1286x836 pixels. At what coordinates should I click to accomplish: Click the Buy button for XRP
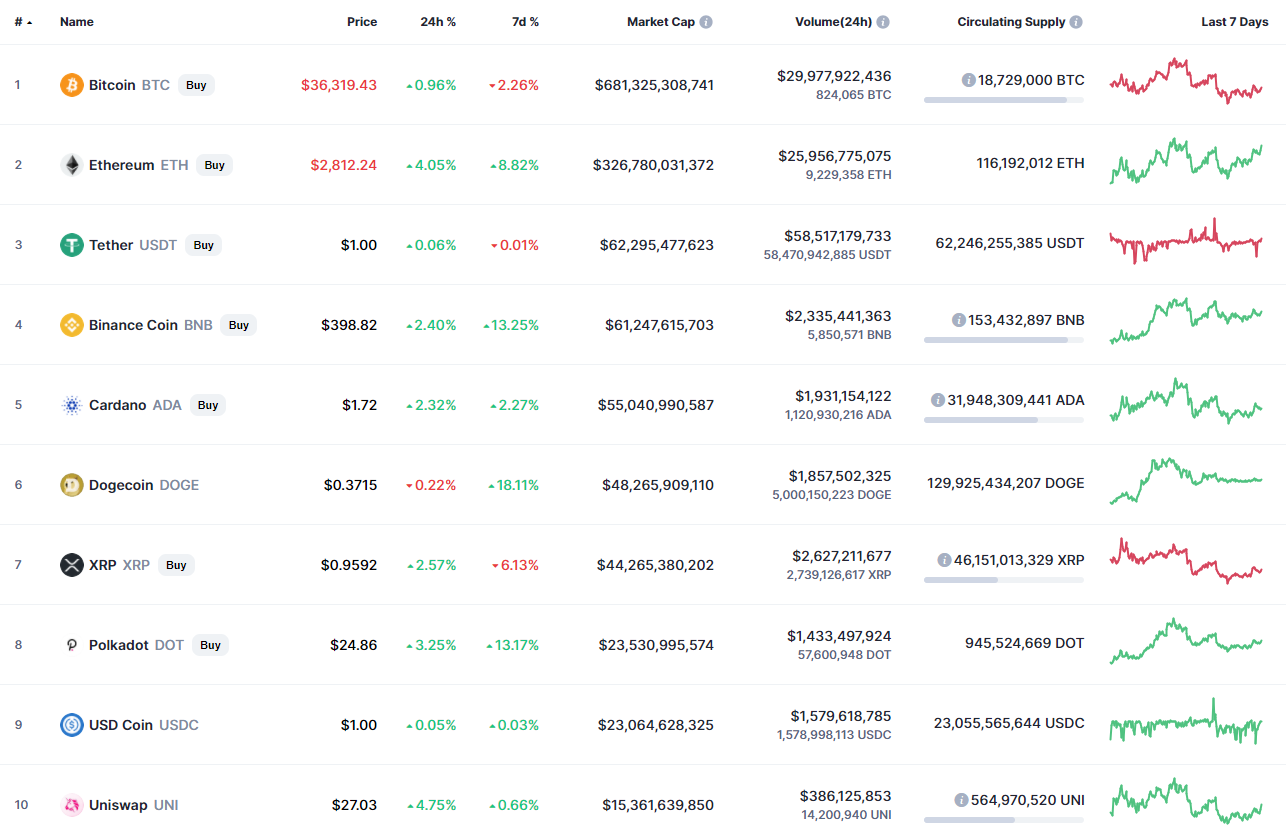tap(176, 565)
